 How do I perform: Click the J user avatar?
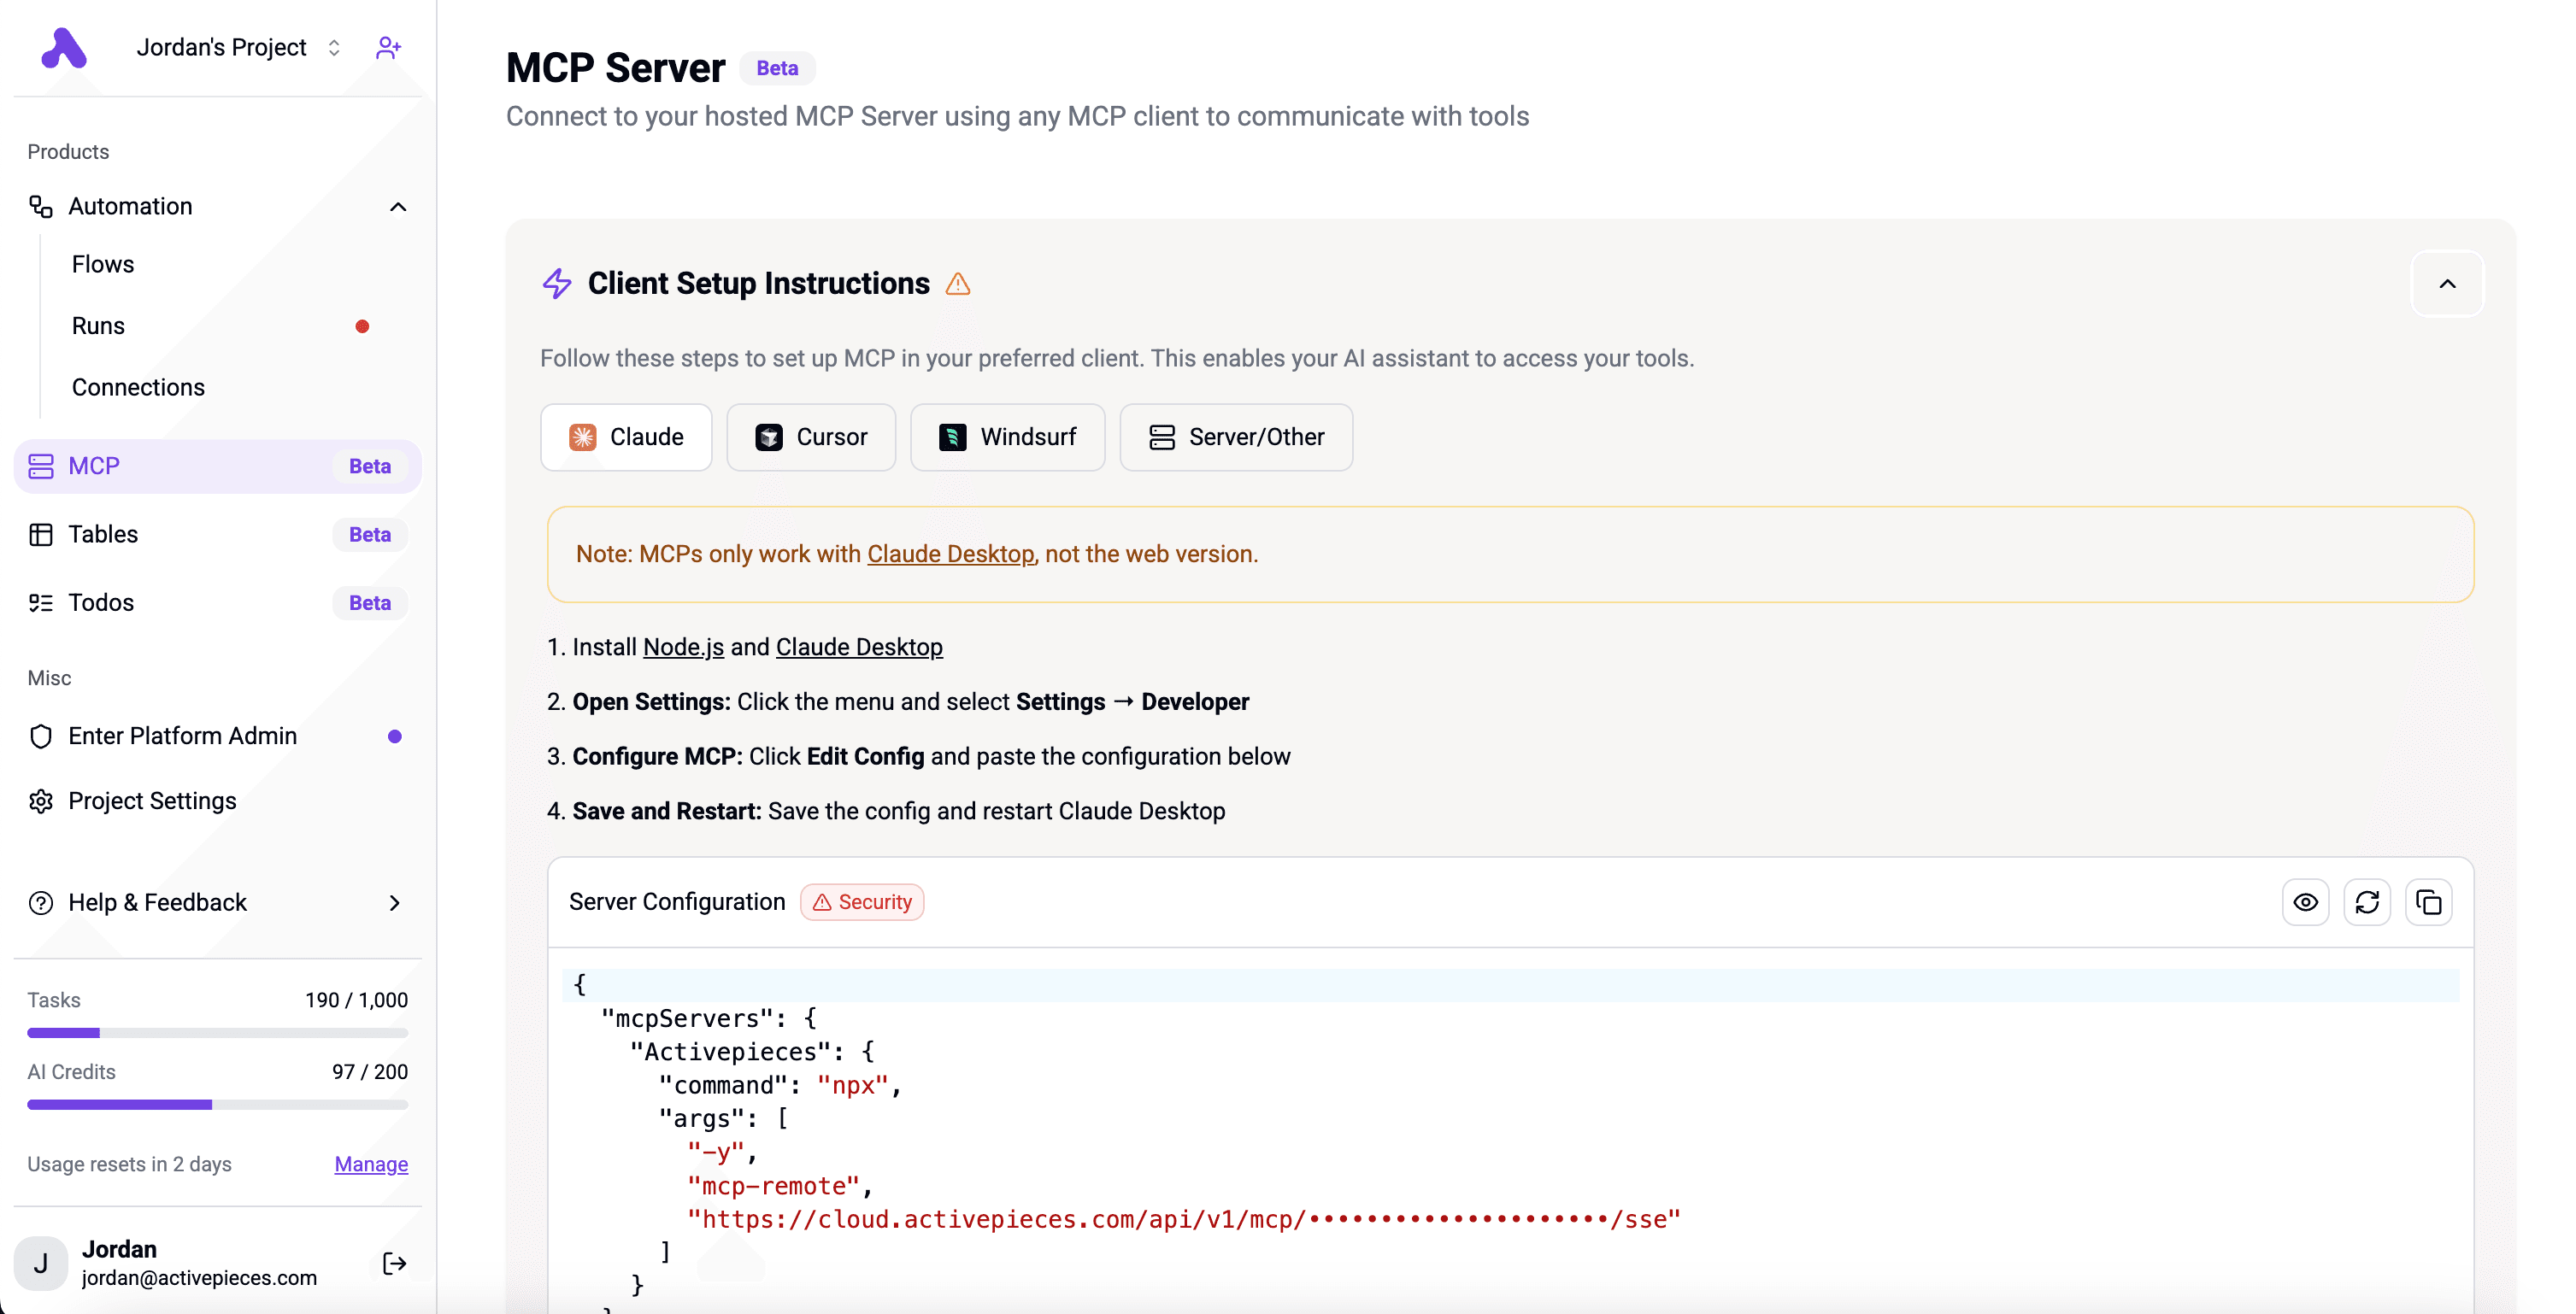tap(41, 1263)
